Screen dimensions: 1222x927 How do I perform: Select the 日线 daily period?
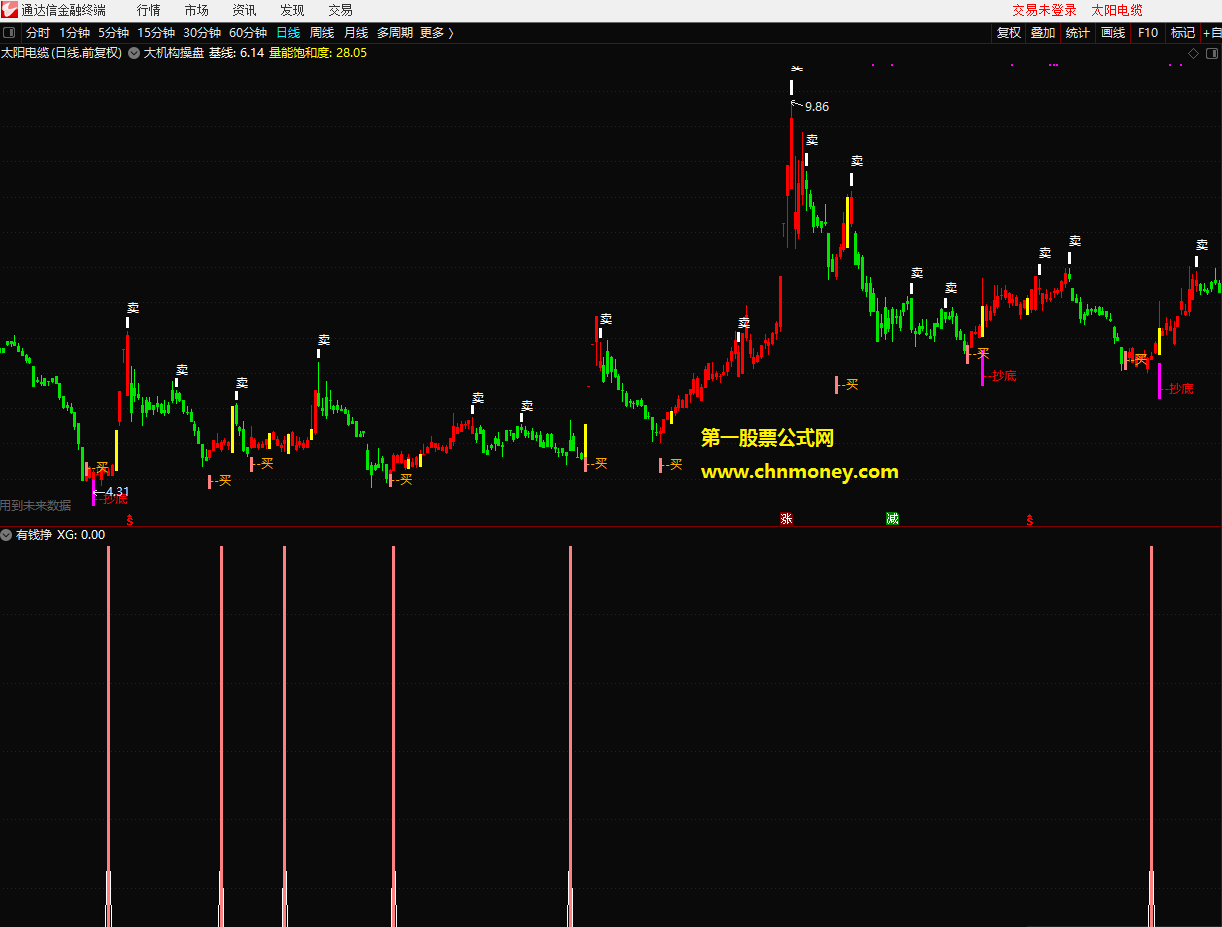[288, 33]
